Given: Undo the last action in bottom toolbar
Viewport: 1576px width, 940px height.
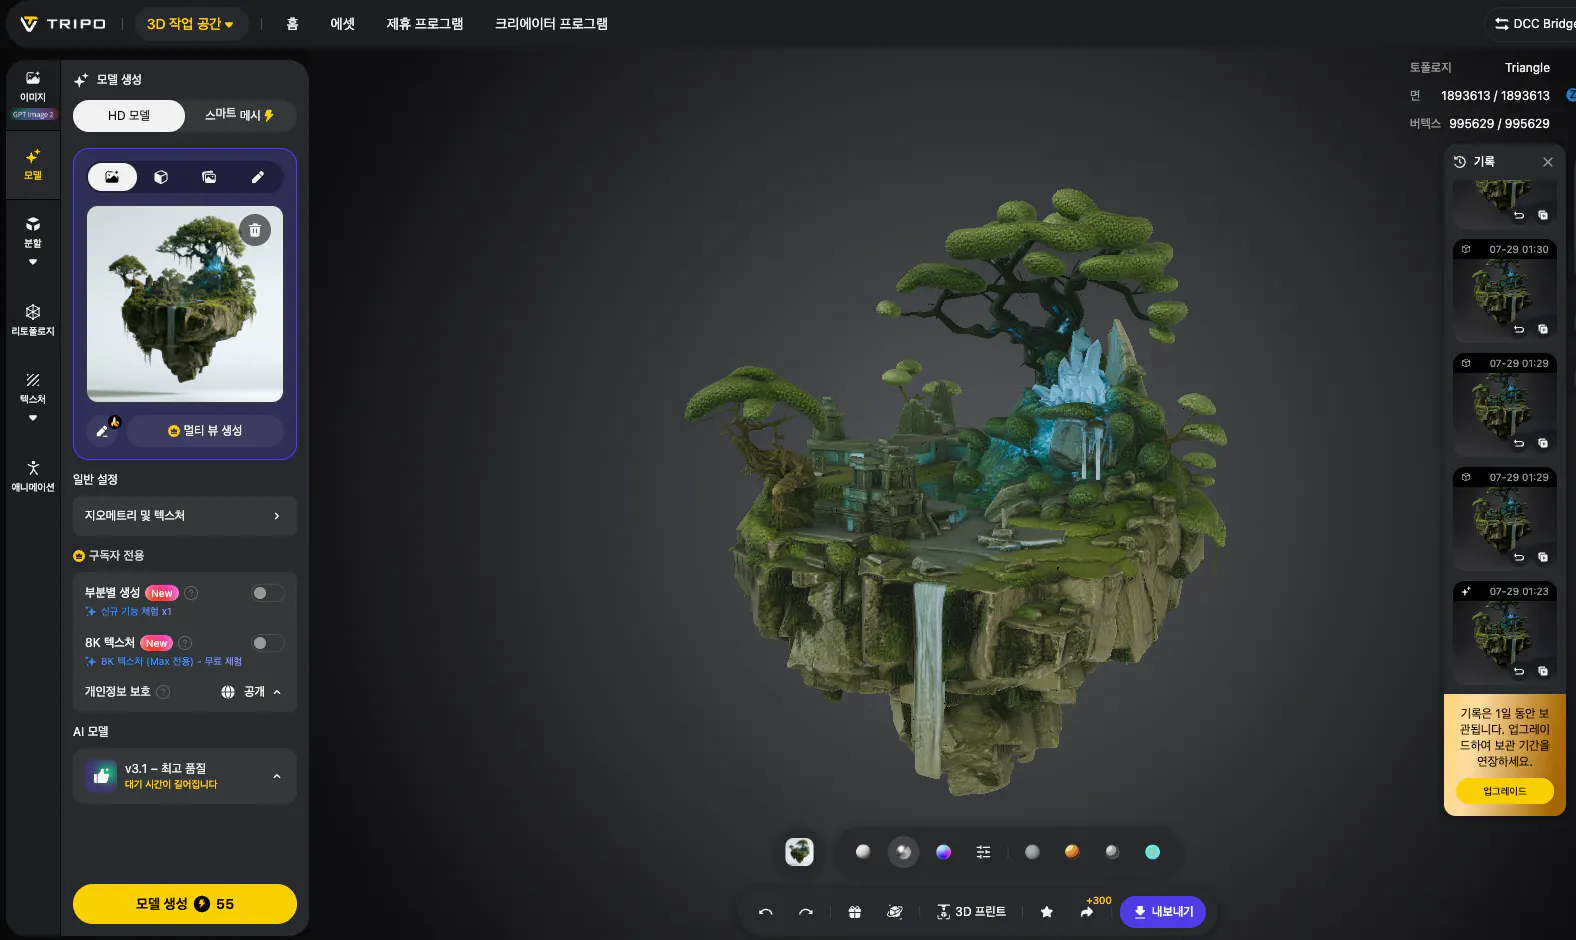Looking at the screenshot, I should [766, 912].
